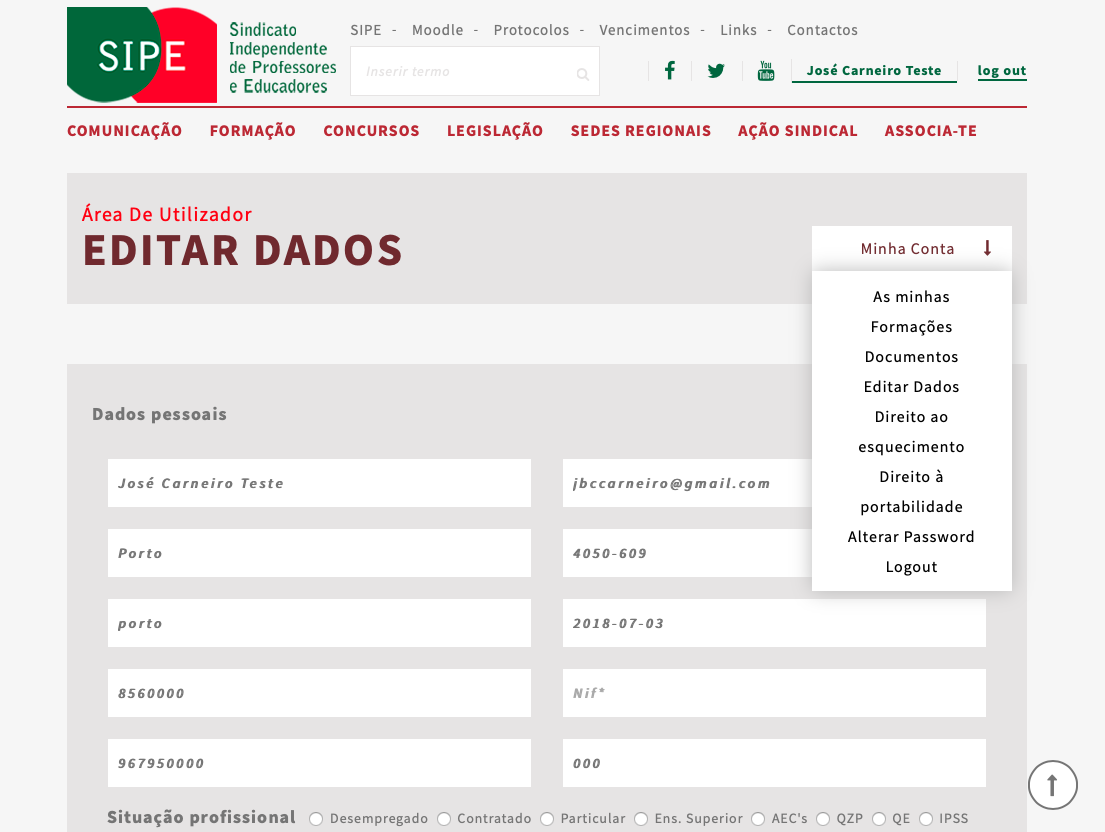Select Contratado radio button
This screenshot has width=1105, height=832.
click(x=443, y=819)
